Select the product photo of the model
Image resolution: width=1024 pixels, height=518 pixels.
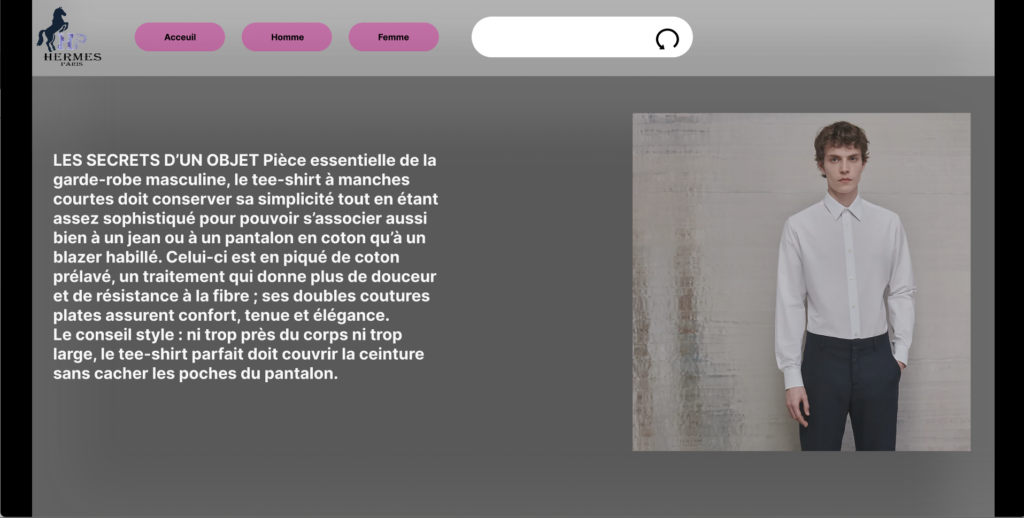pyautogui.click(x=801, y=281)
